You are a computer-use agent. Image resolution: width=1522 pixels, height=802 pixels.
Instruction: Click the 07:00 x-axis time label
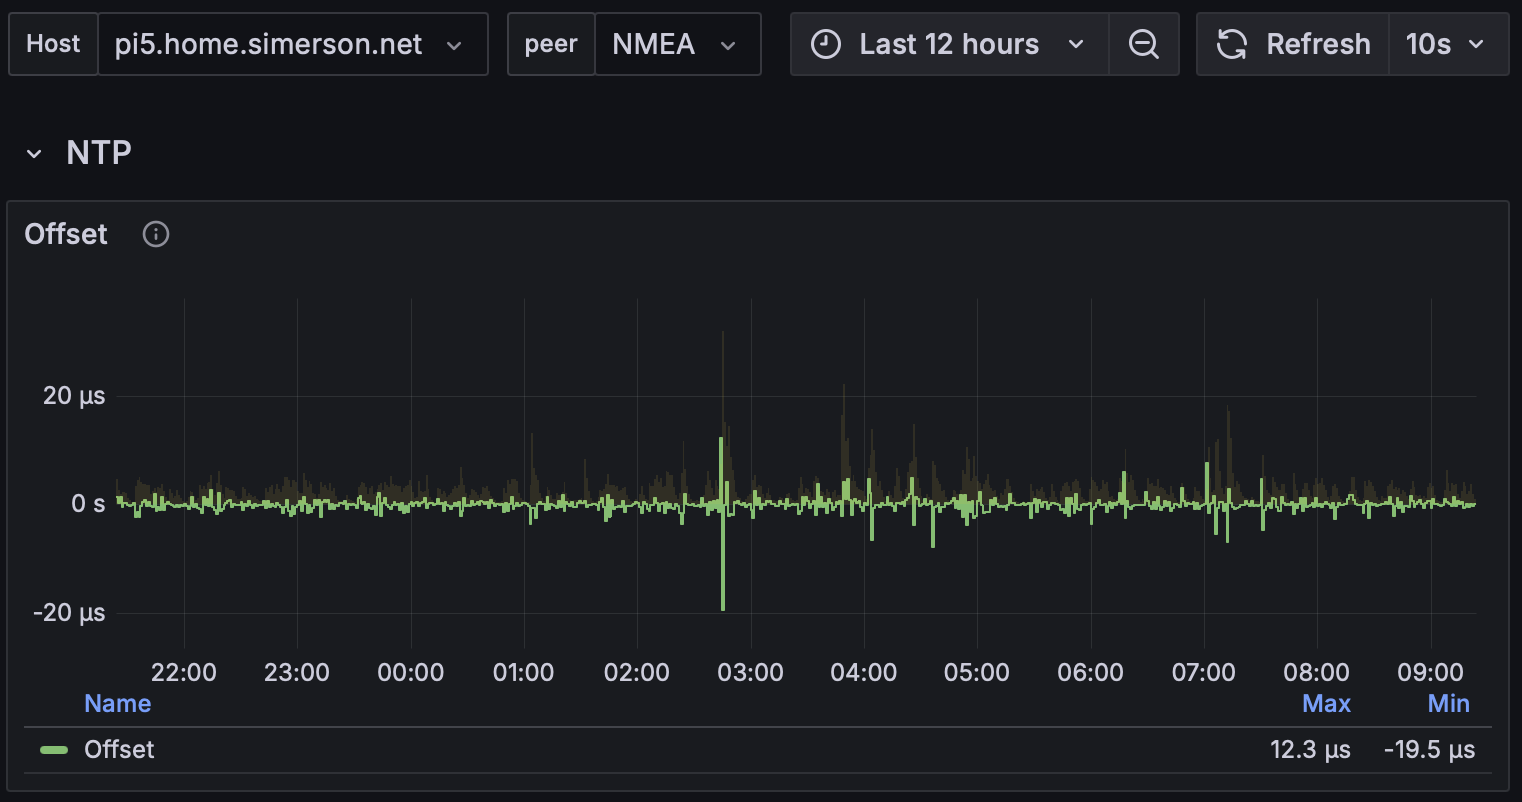(1204, 672)
